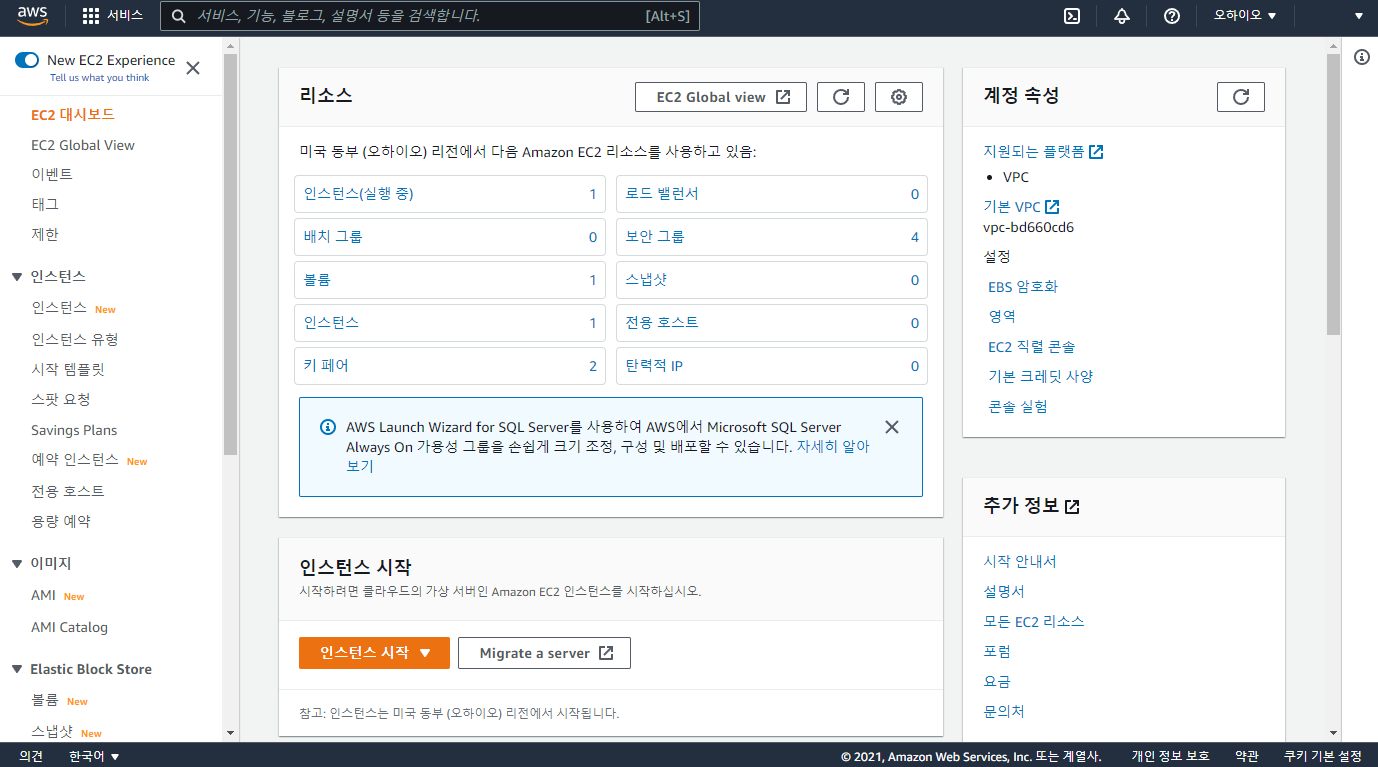Image resolution: width=1378 pixels, height=767 pixels.
Task: Go to 이벤트 in sidebar
Action: [52, 174]
